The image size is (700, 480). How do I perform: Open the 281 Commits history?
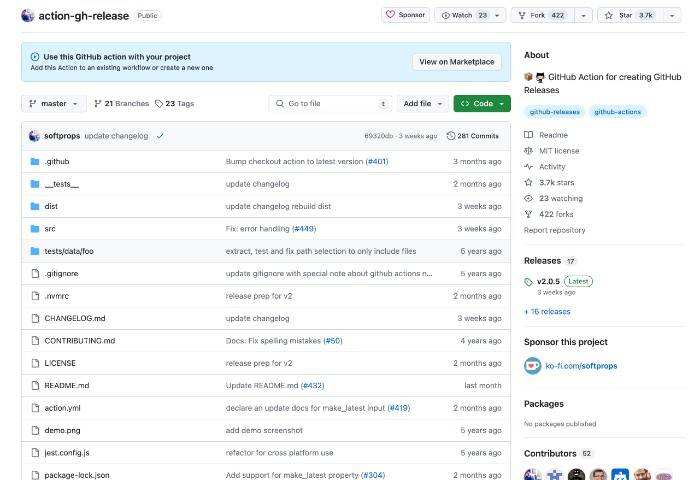pyautogui.click(x=473, y=135)
